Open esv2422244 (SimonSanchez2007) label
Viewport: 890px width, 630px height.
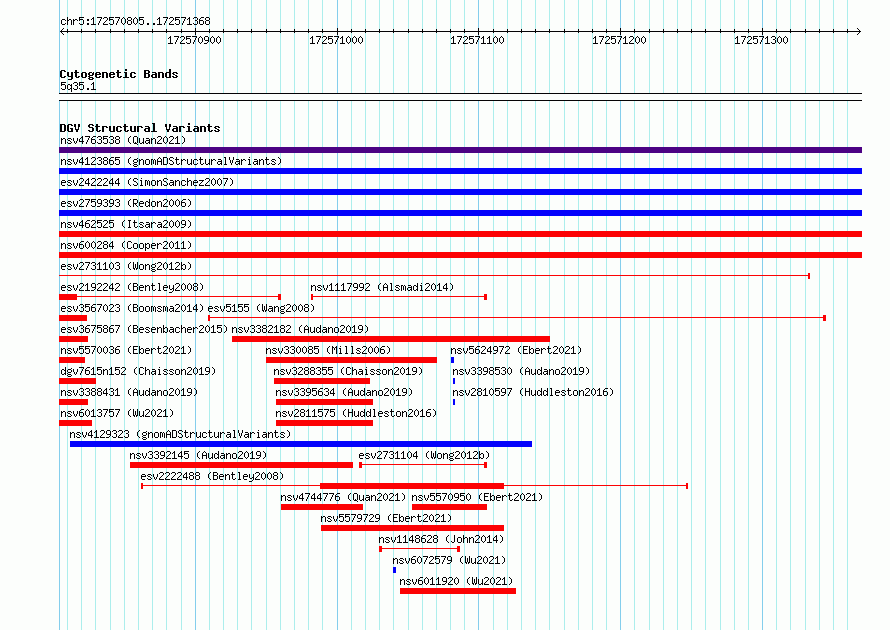click(147, 182)
